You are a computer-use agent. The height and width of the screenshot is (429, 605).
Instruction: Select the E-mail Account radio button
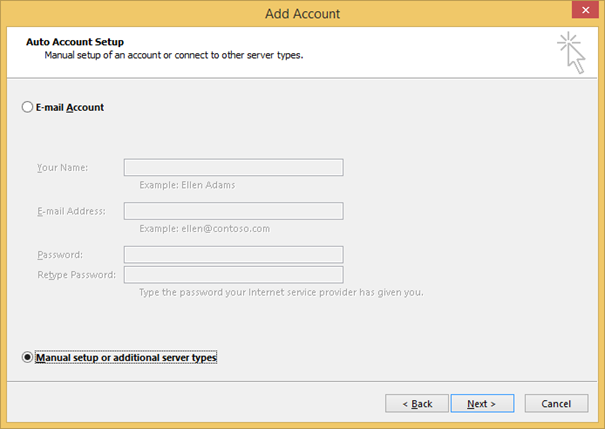pos(28,107)
